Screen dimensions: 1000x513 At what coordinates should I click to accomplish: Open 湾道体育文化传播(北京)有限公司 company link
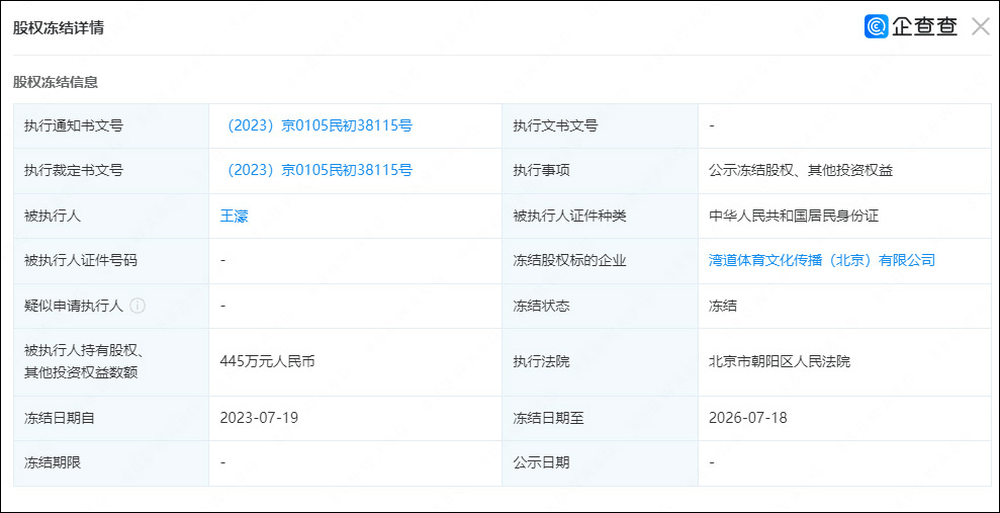coord(821,260)
